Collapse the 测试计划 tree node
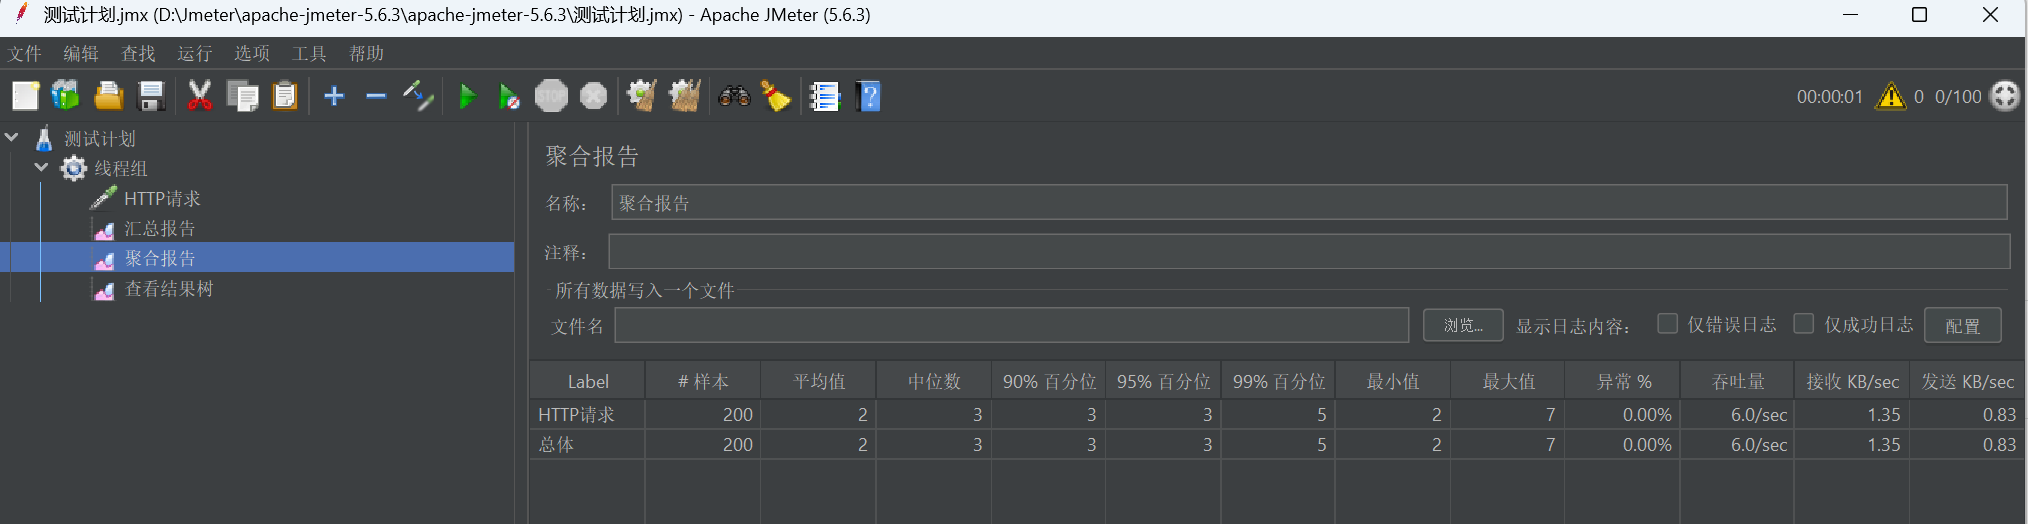This screenshot has width=2028, height=524. (12, 138)
